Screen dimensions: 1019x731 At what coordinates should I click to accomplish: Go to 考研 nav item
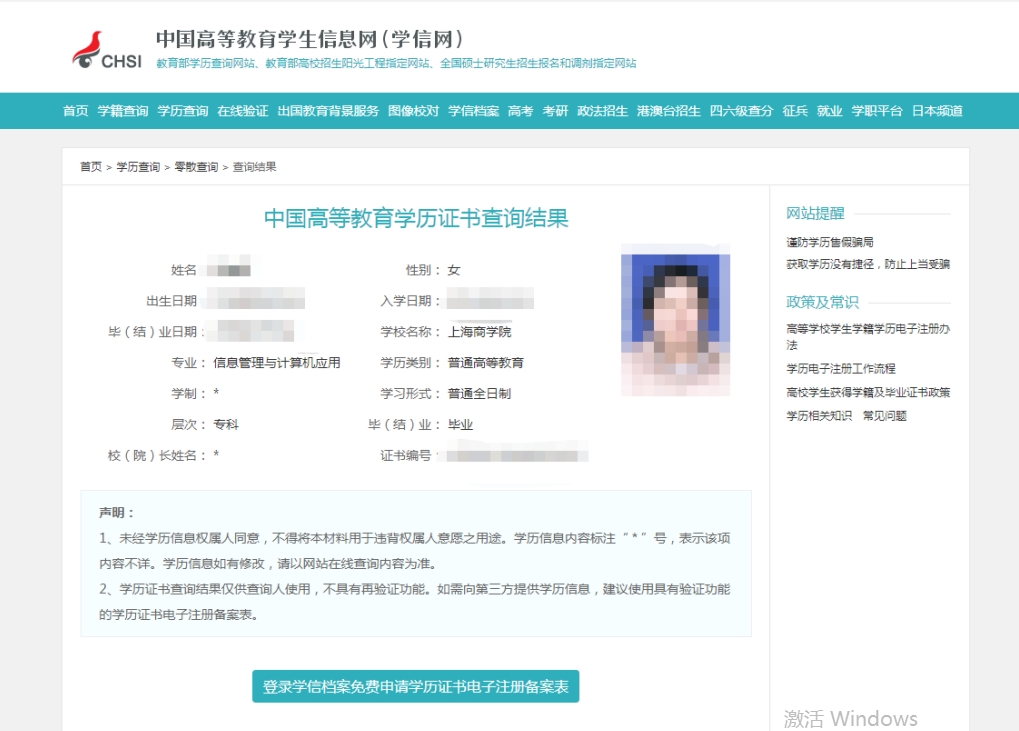coord(556,111)
